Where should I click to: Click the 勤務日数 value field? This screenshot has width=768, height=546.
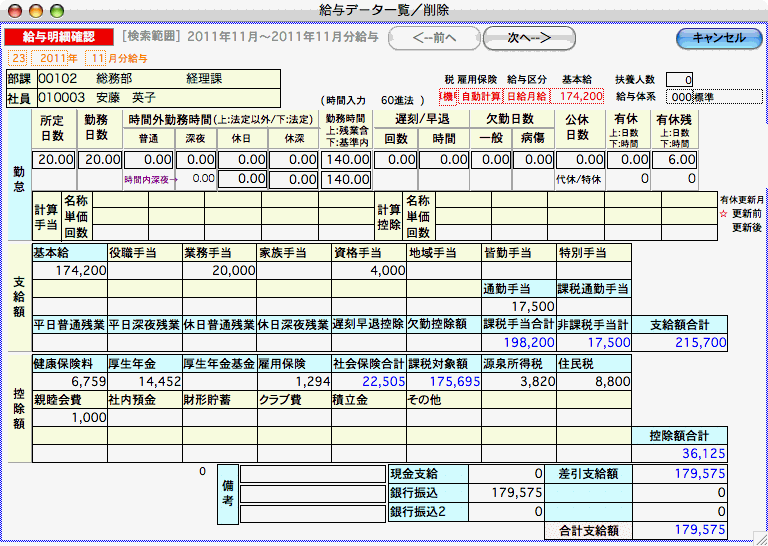[102, 159]
